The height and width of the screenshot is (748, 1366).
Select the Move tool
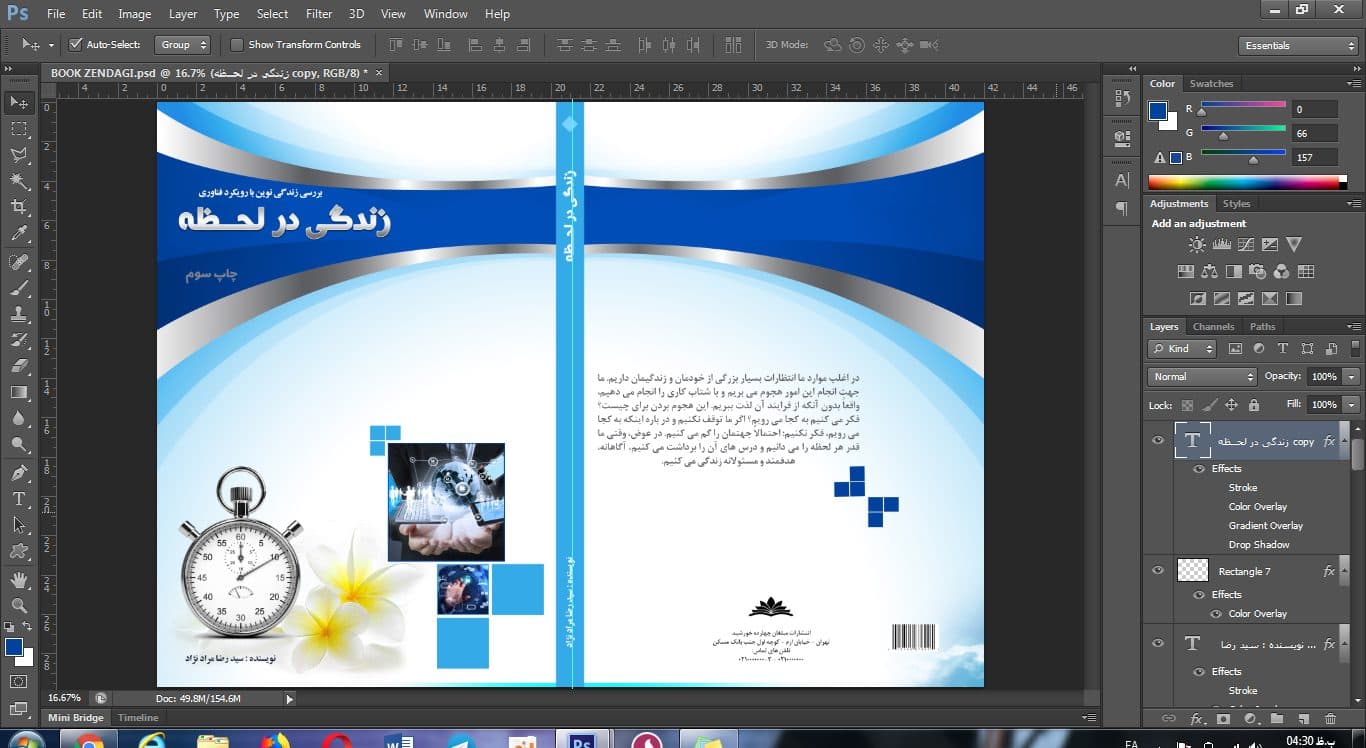point(19,102)
